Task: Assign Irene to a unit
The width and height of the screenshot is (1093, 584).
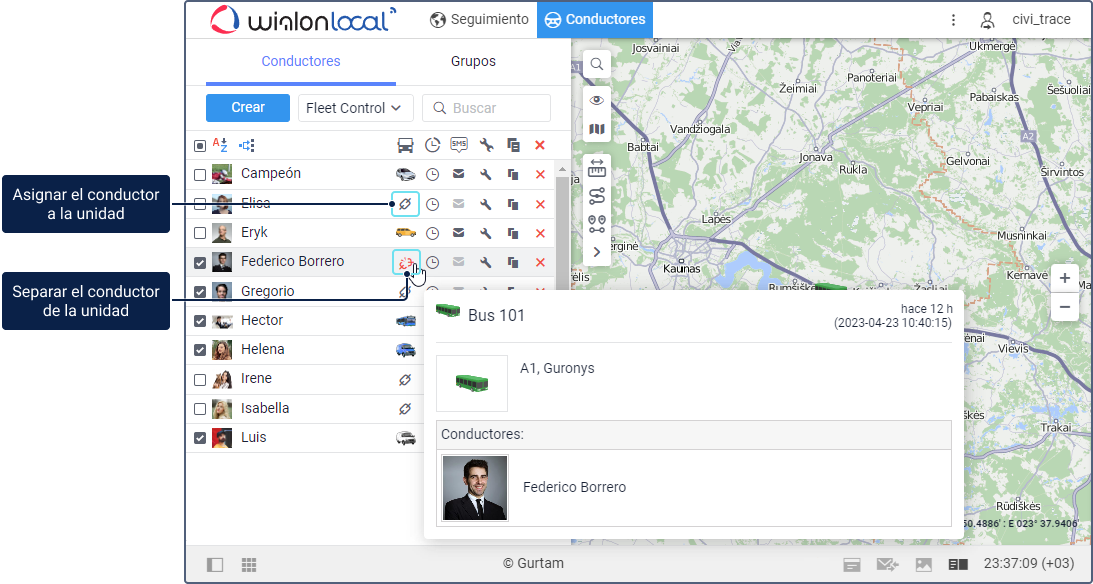Action: [x=405, y=379]
